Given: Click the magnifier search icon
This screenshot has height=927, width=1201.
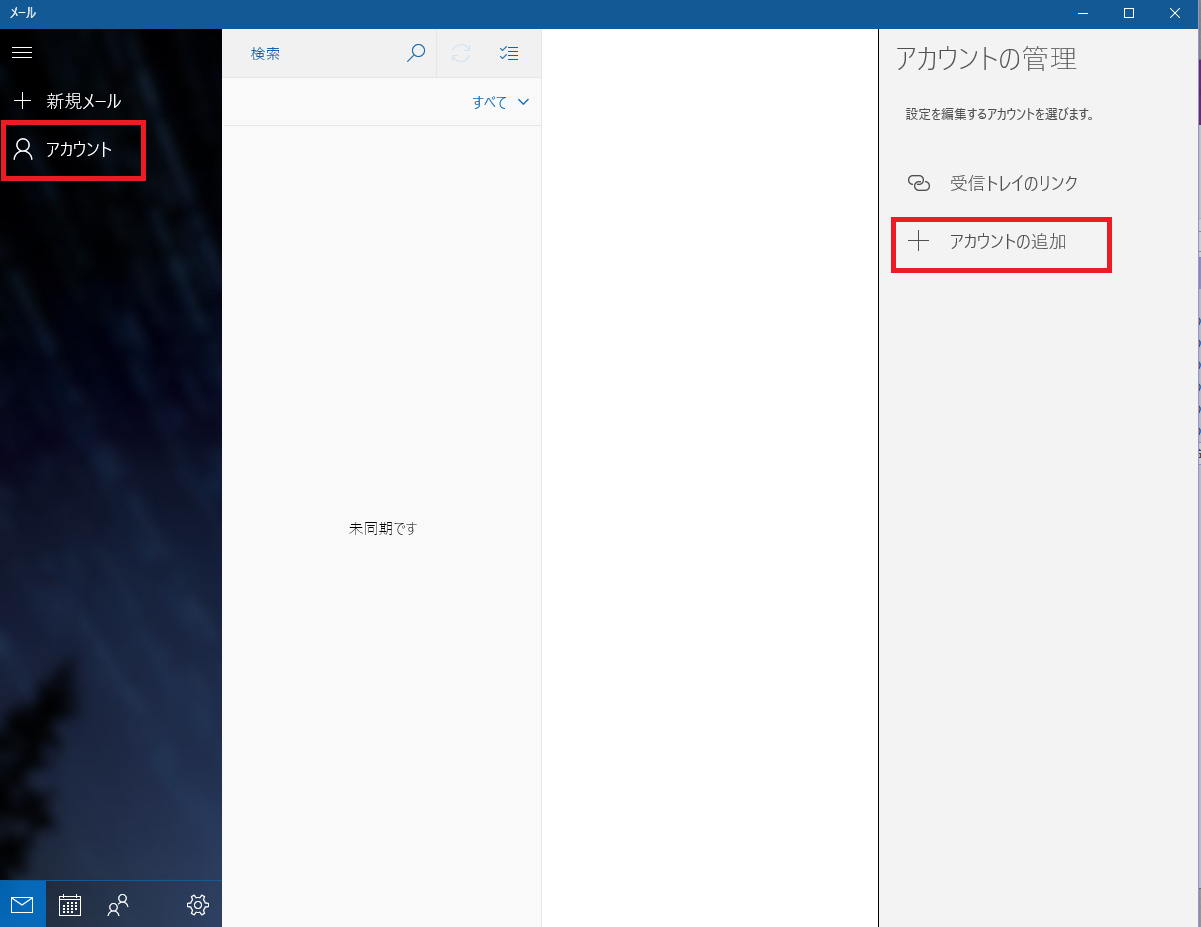Looking at the screenshot, I should (x=416, y=54).
